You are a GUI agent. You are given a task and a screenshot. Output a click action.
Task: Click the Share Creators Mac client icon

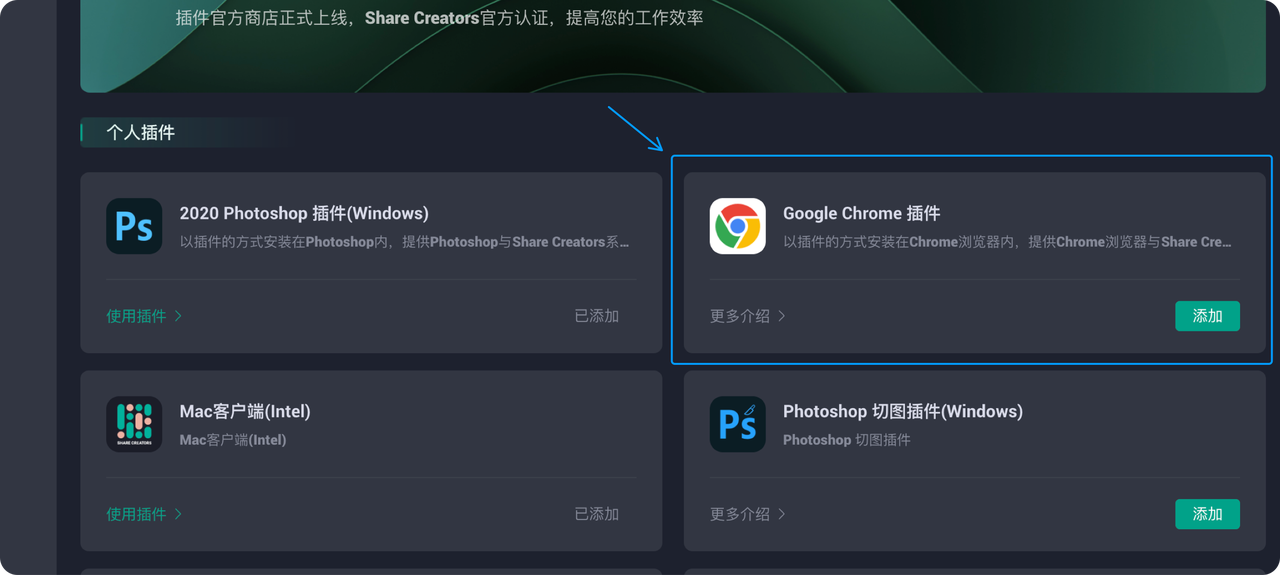[134, 424]
